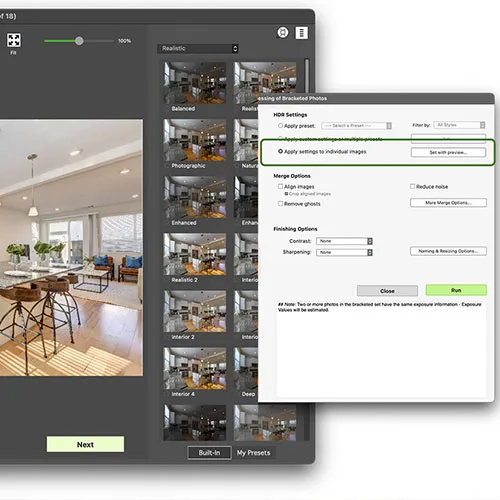Open the Select a Preset dropdown

click(x=356, y=126)
